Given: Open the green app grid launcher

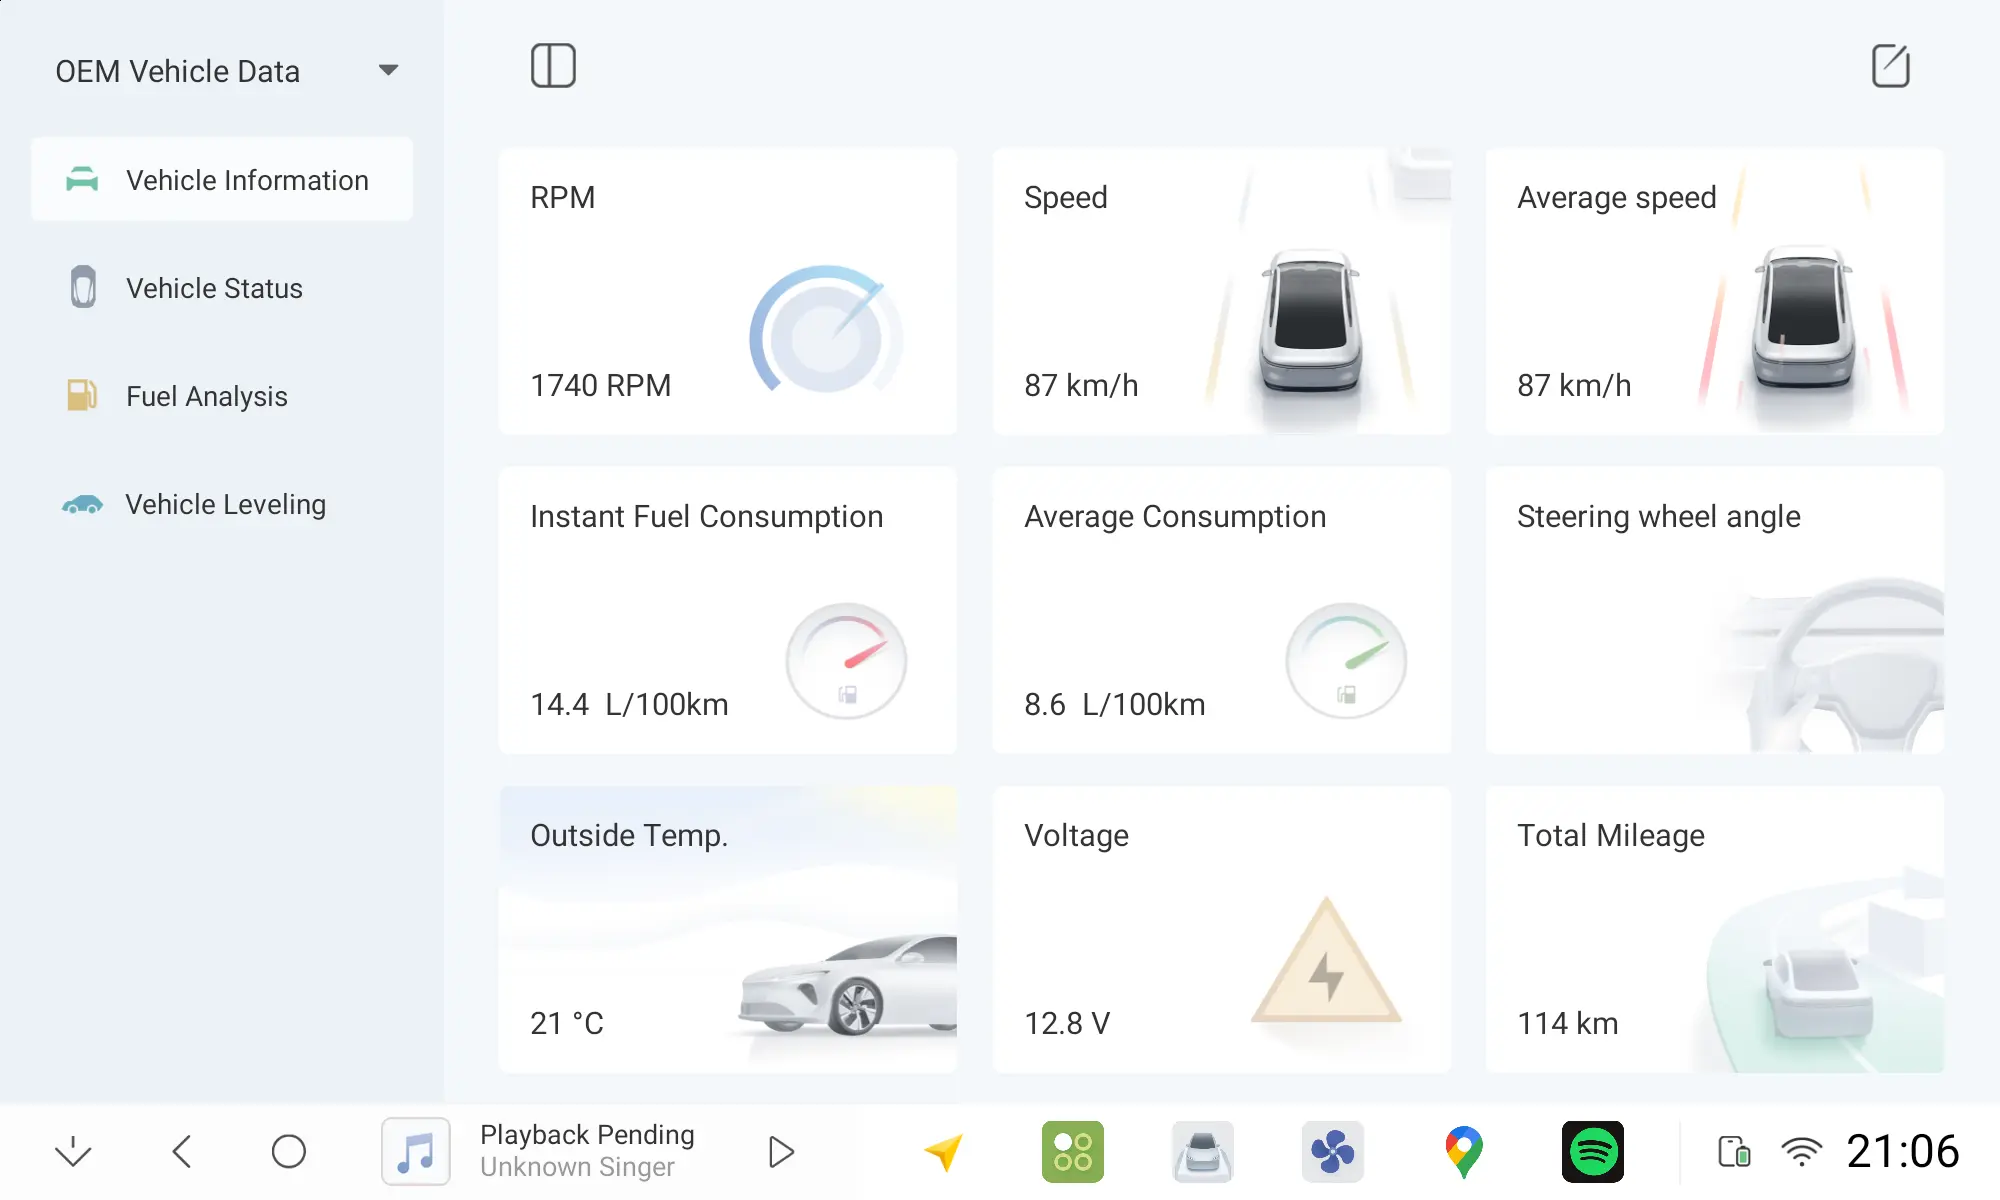Looking at the screenshot, I should [1072, 1151].
